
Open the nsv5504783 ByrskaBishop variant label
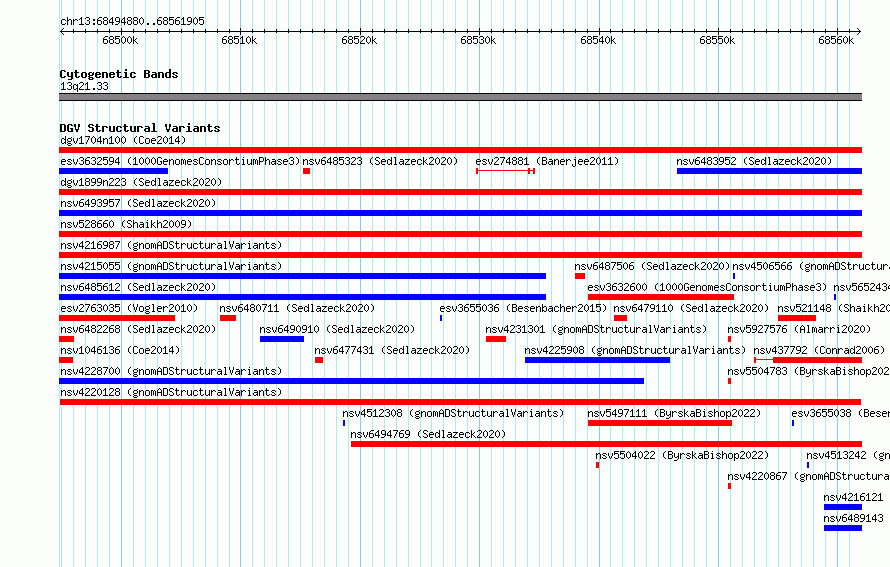[x=809, y=371]
